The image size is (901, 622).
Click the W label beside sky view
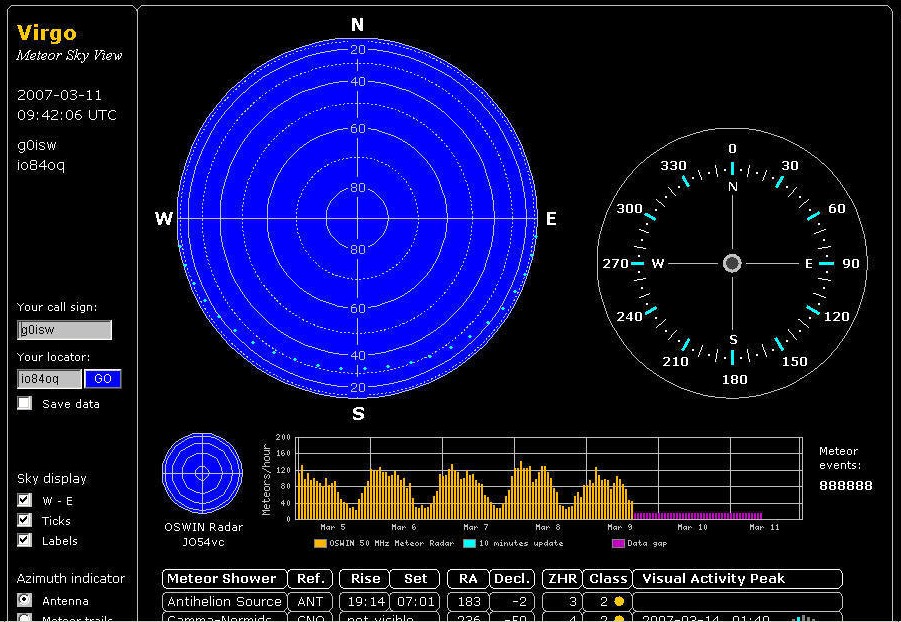click(164, 218)
